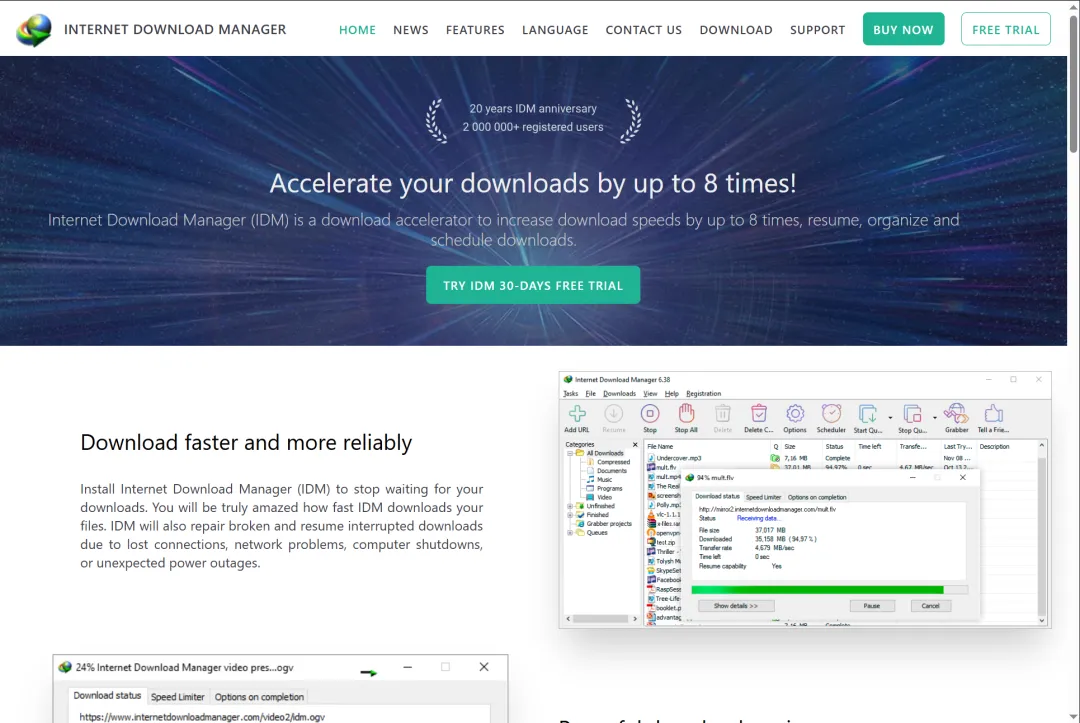Switch to Speed Limiter tab in mult.flv dialog
The height and width of the screenshot is (723, 1080).
tap(763, 497)
